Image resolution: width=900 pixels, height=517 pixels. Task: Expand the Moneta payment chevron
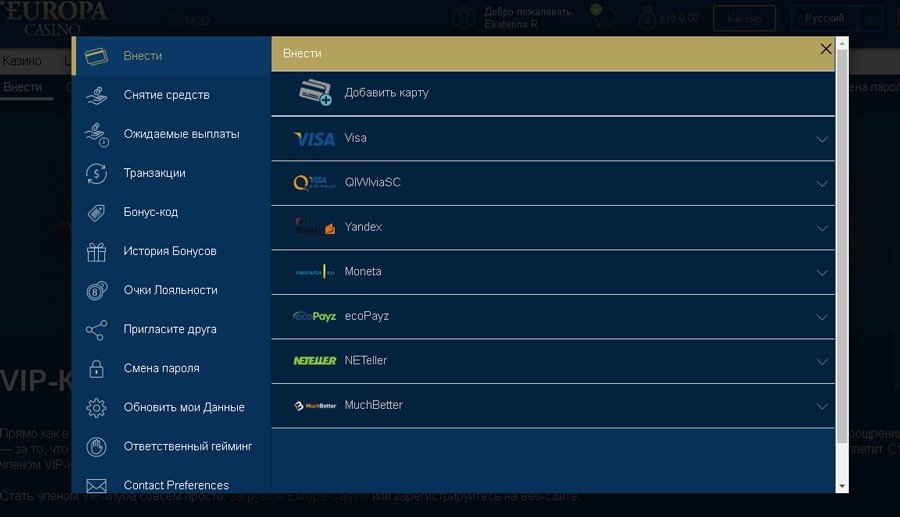(x=822, y=273)
